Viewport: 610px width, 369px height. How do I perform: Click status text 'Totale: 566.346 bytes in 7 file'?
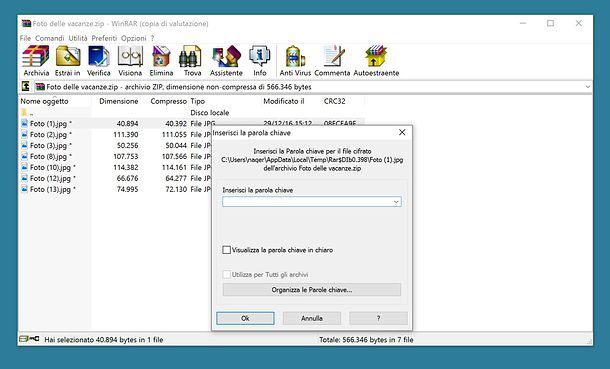point(366,339)
